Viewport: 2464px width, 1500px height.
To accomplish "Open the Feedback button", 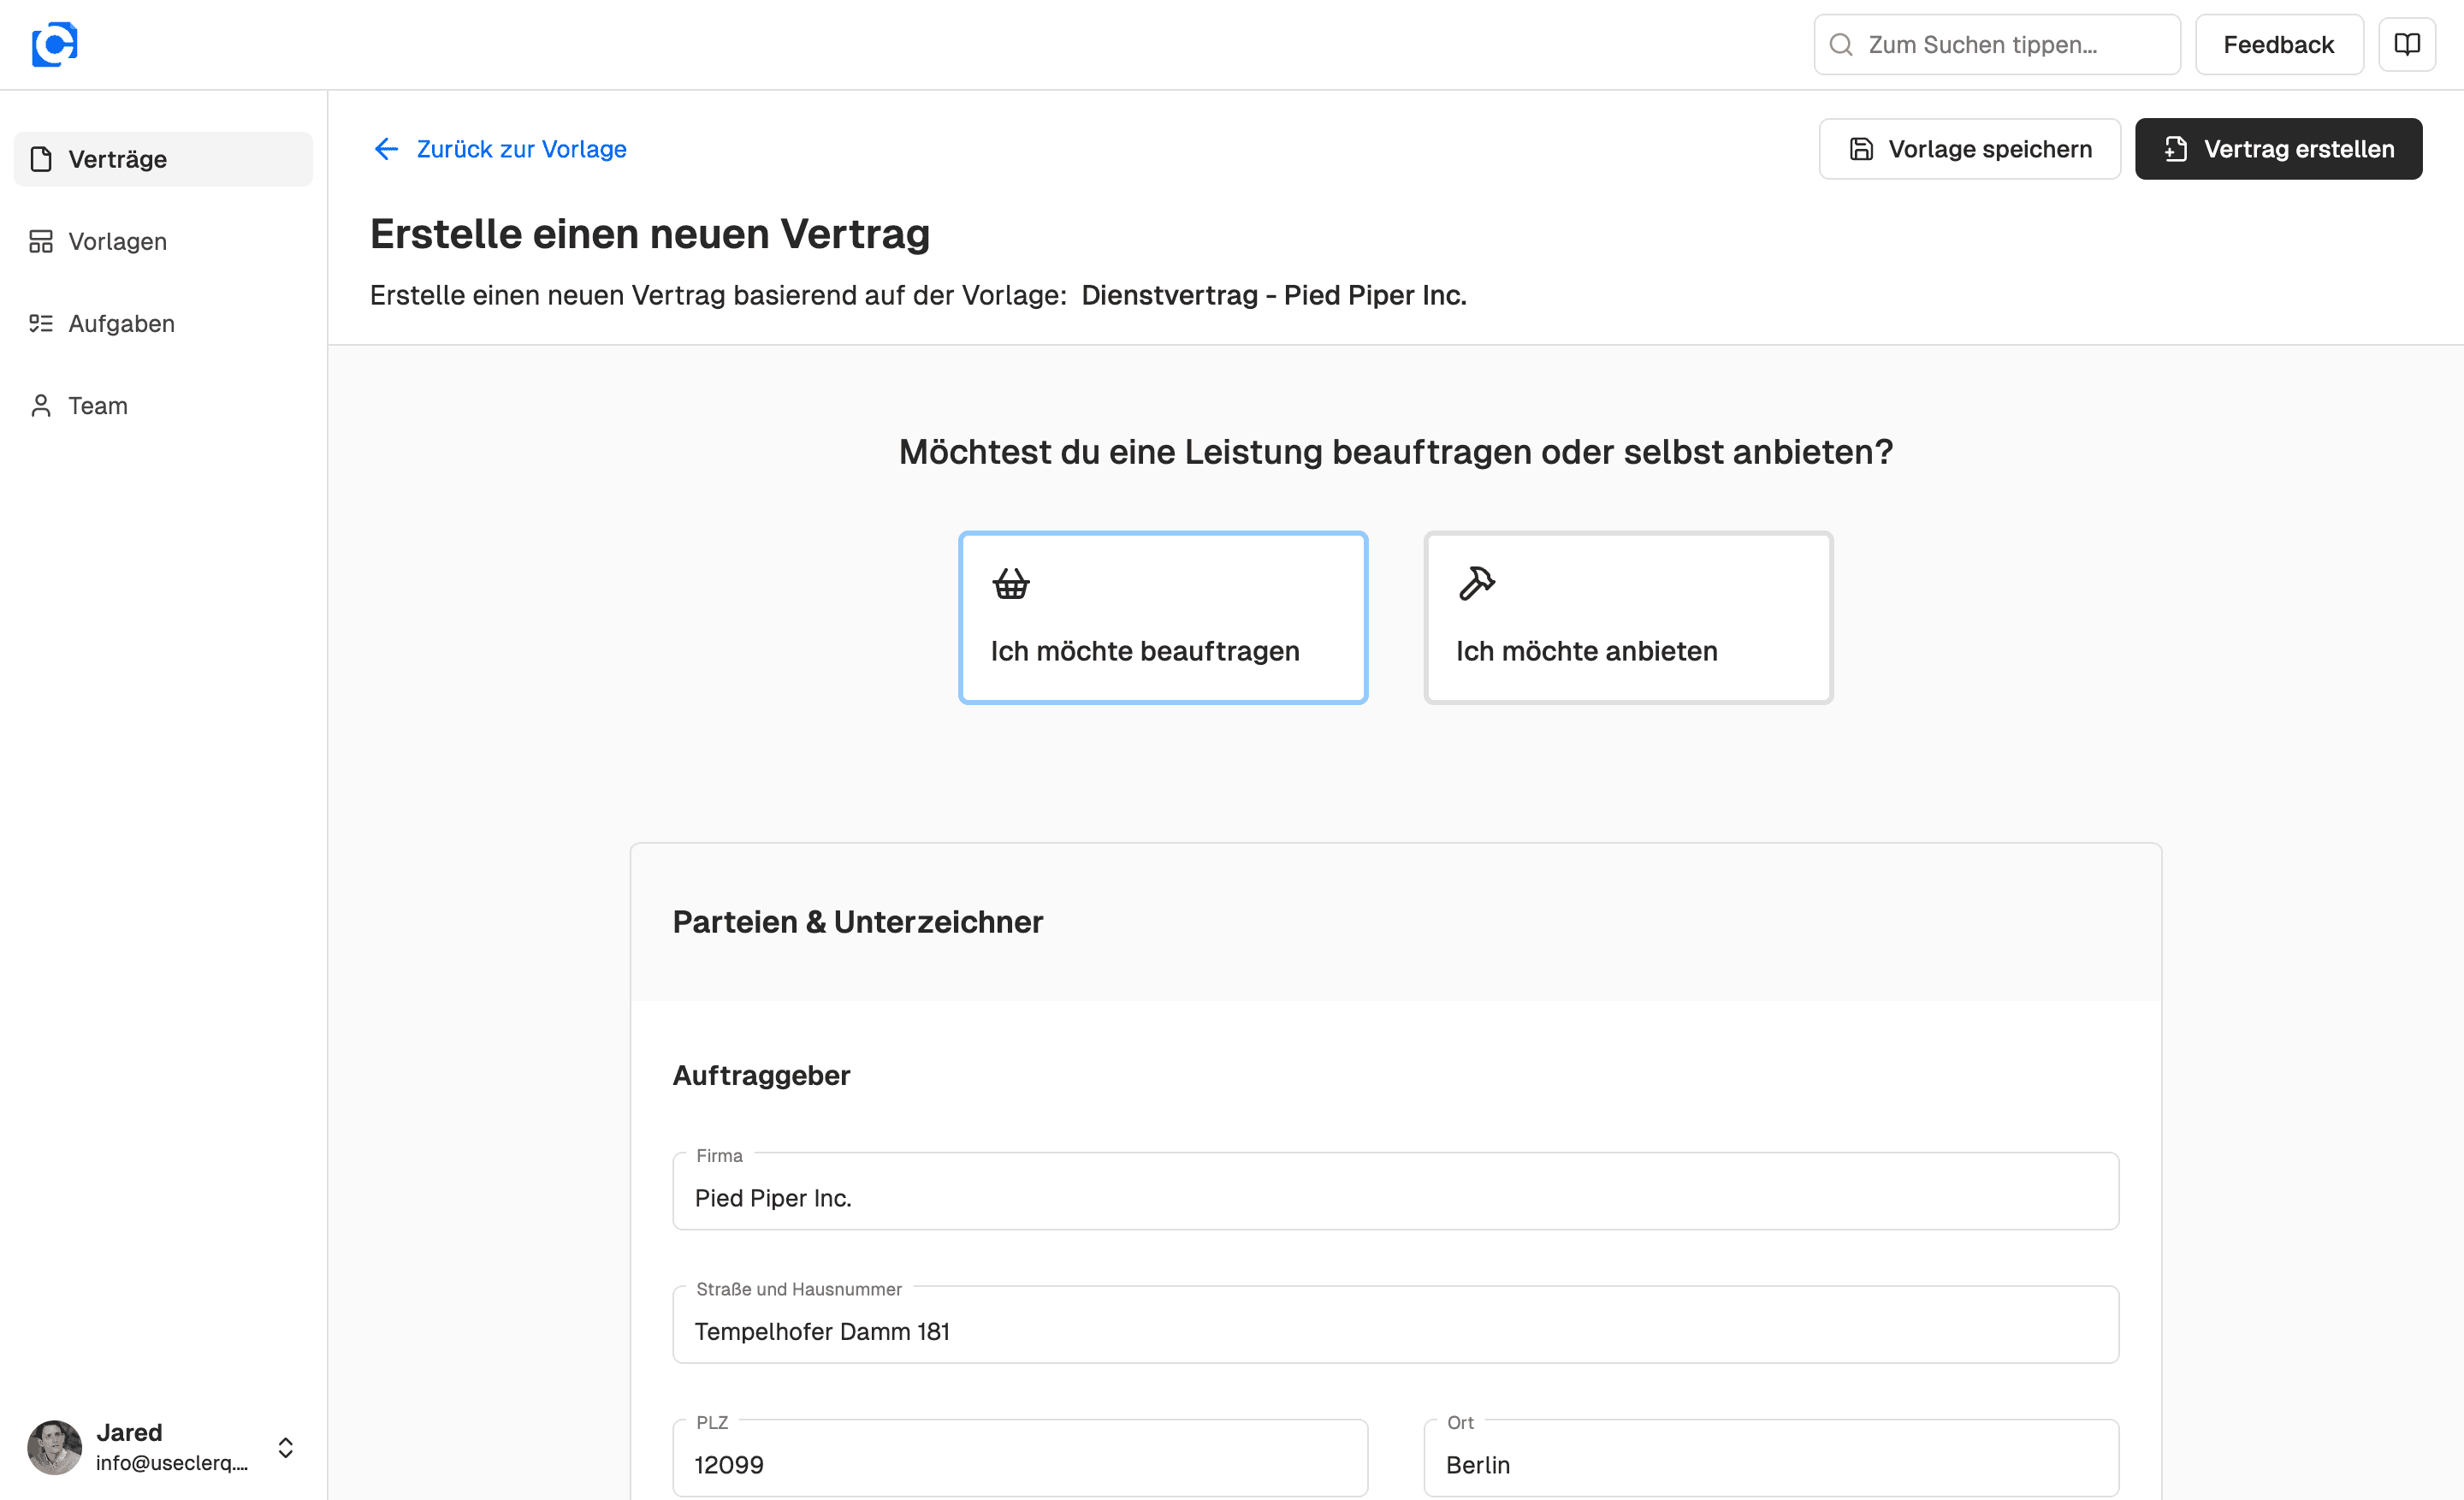I will (2278, 44).
